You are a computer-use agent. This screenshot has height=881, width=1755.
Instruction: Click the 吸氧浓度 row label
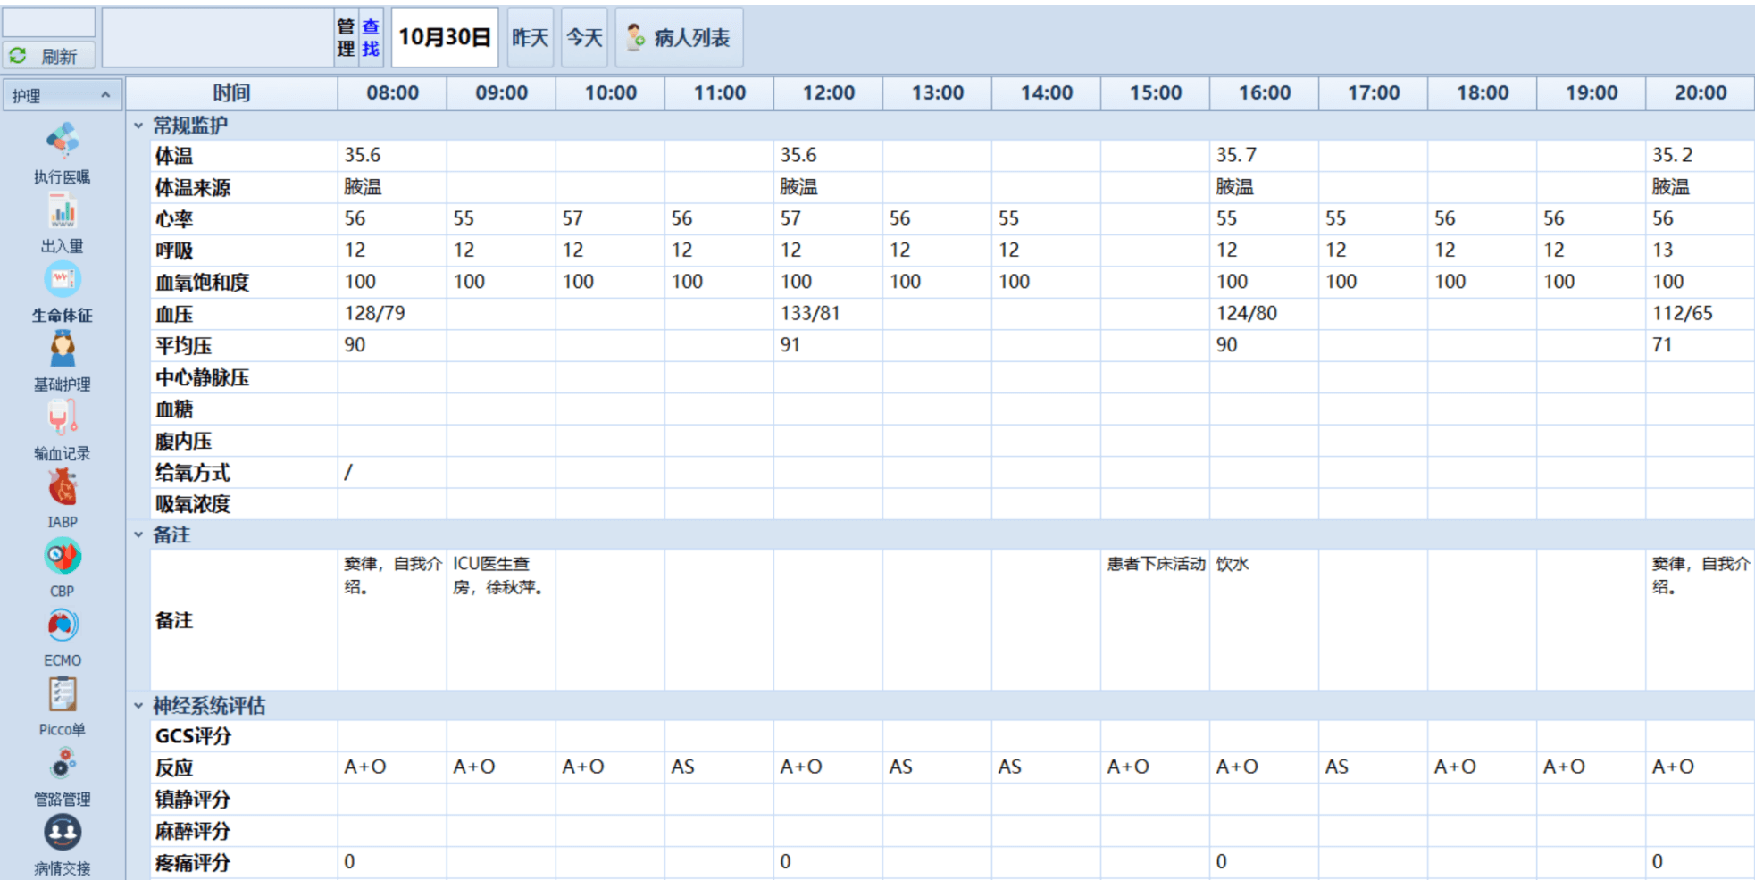192,505
